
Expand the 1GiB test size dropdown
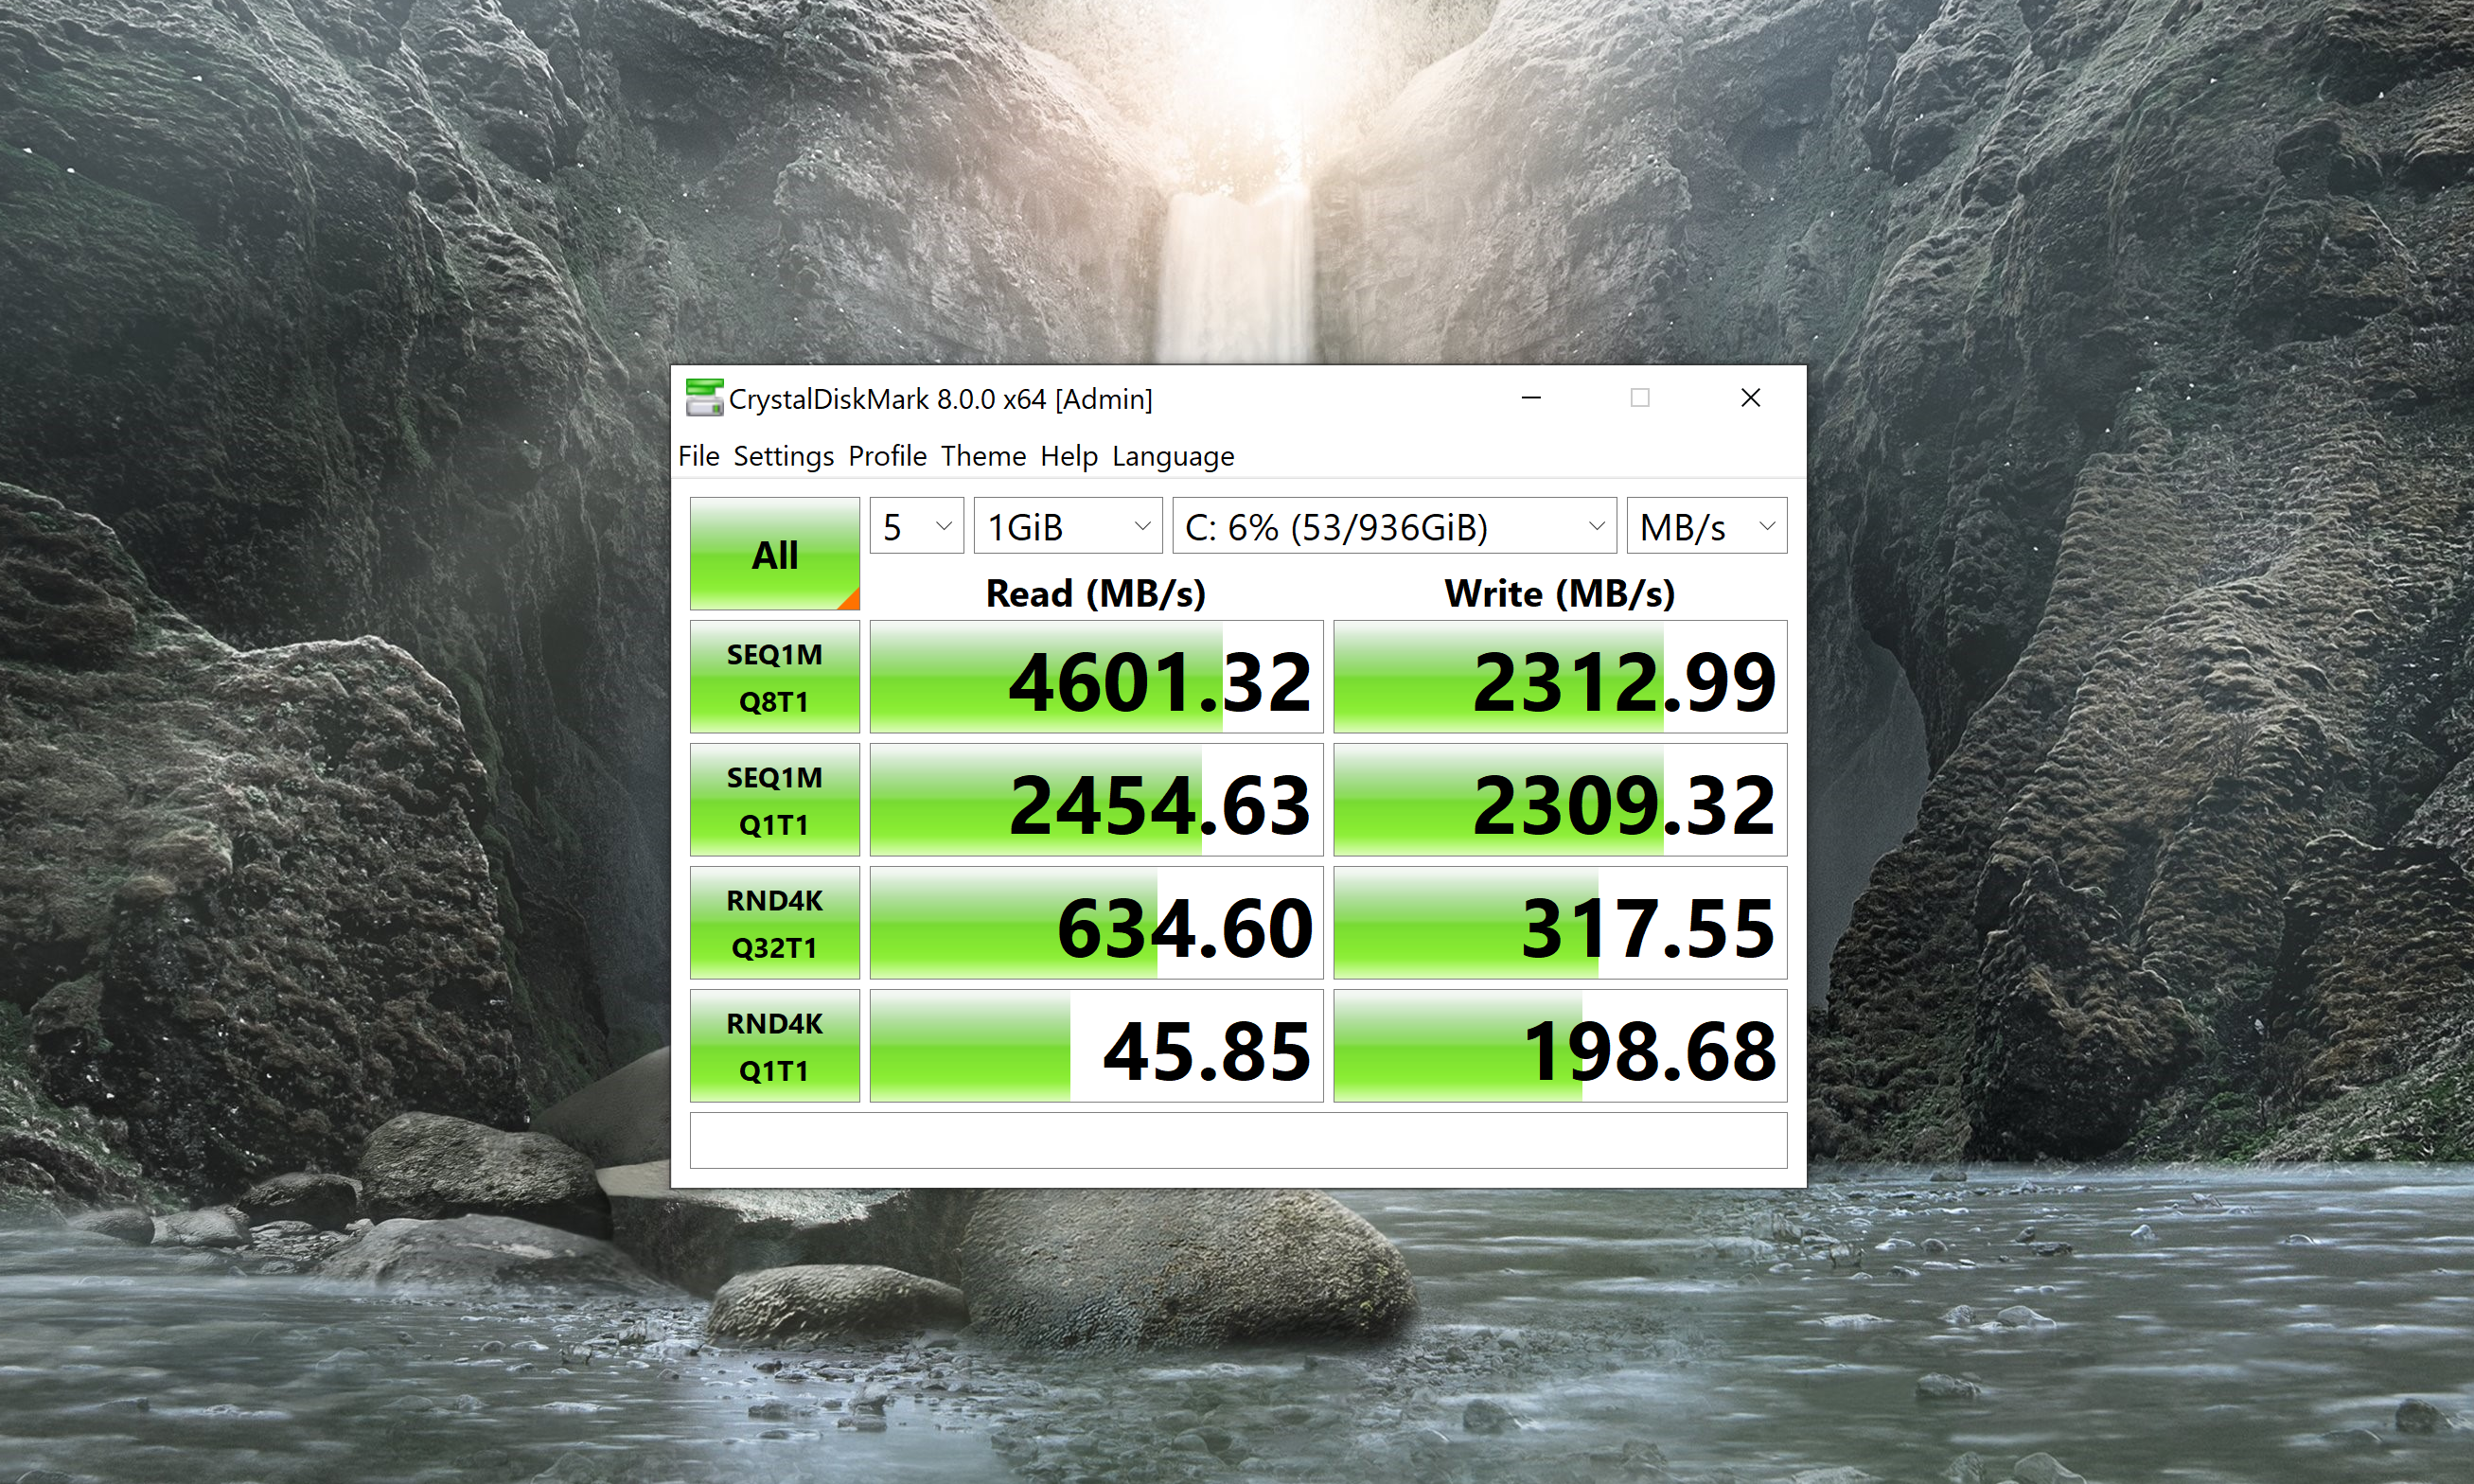tap(1068, 525)
